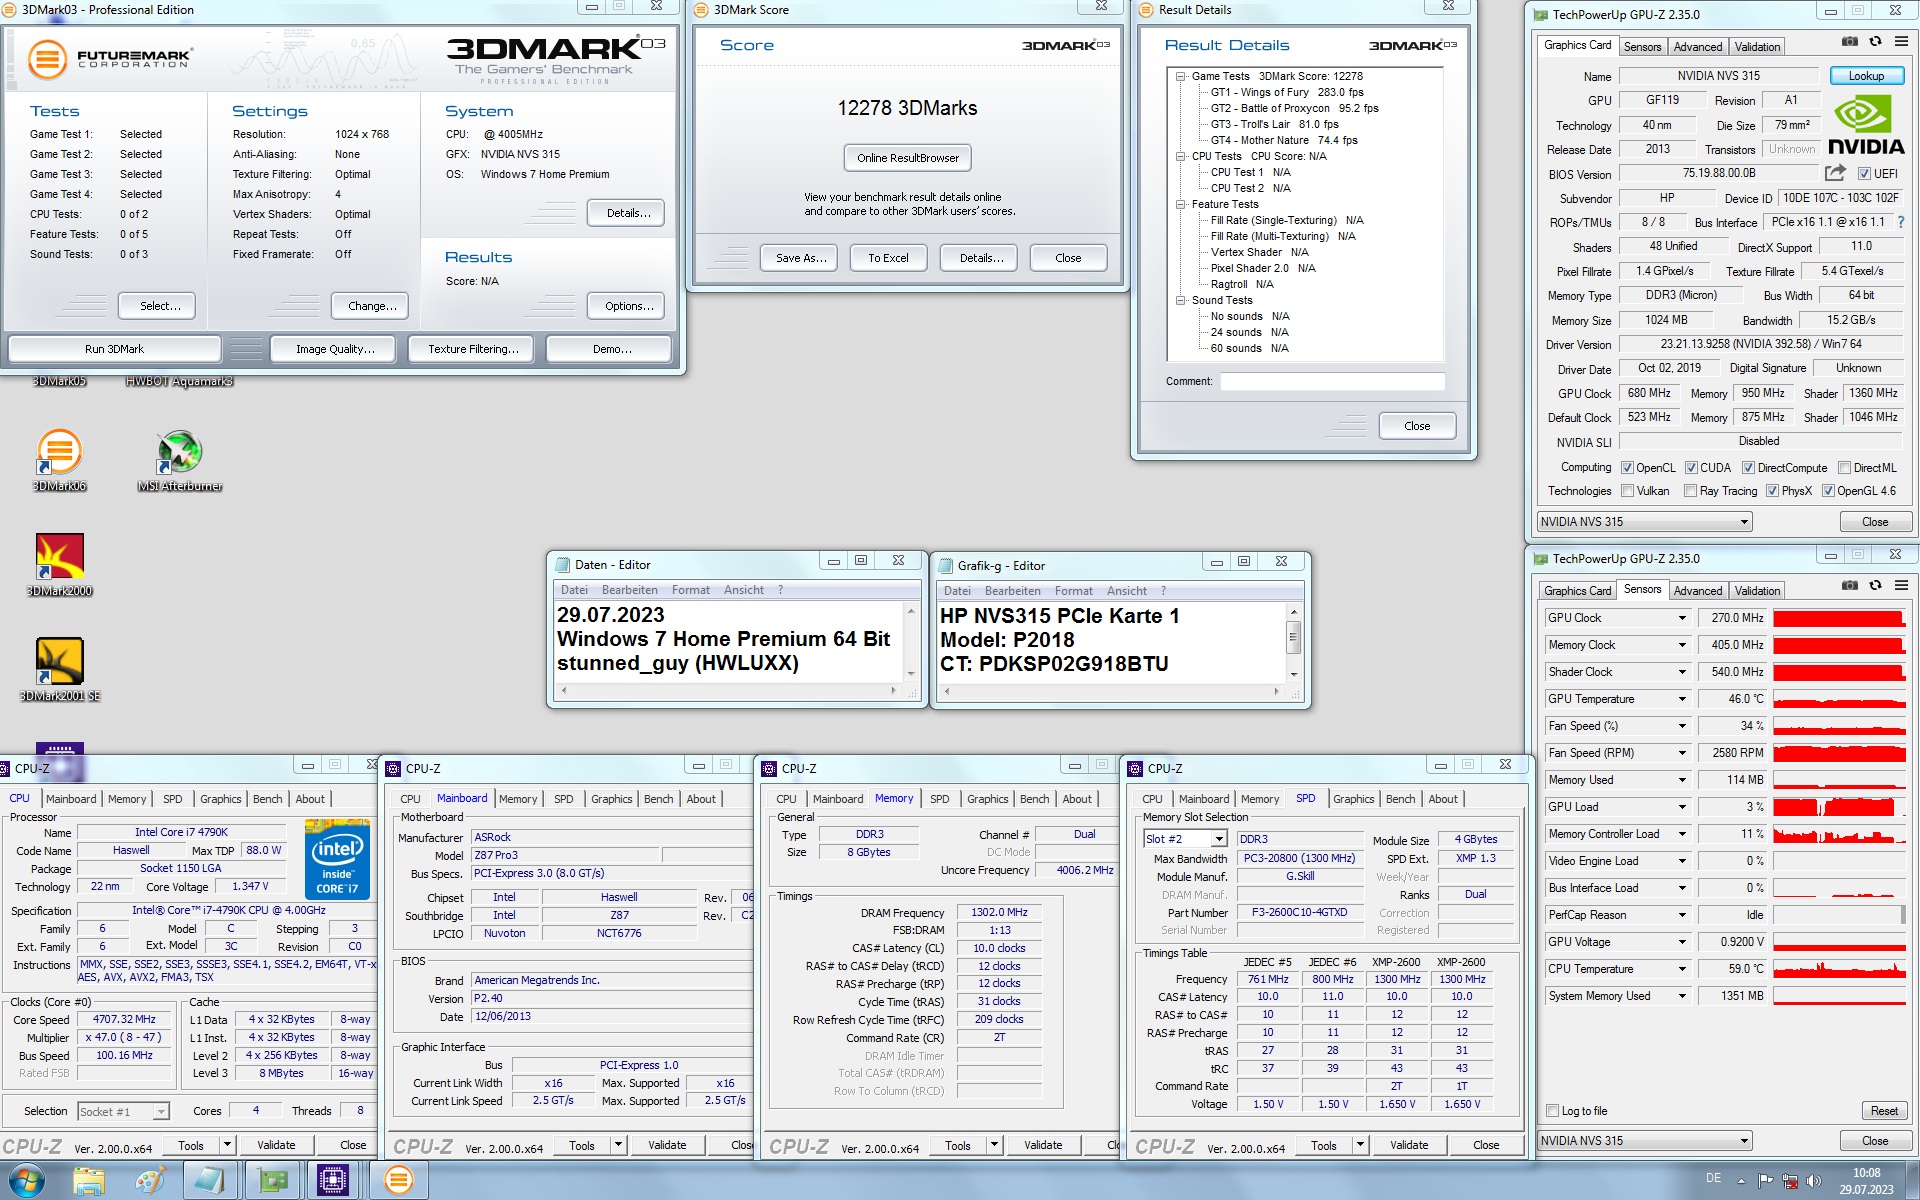Open the MSI Afterburner desktop shortcut
Viewport: 1920px width, 1200px height.
[180, 460]
